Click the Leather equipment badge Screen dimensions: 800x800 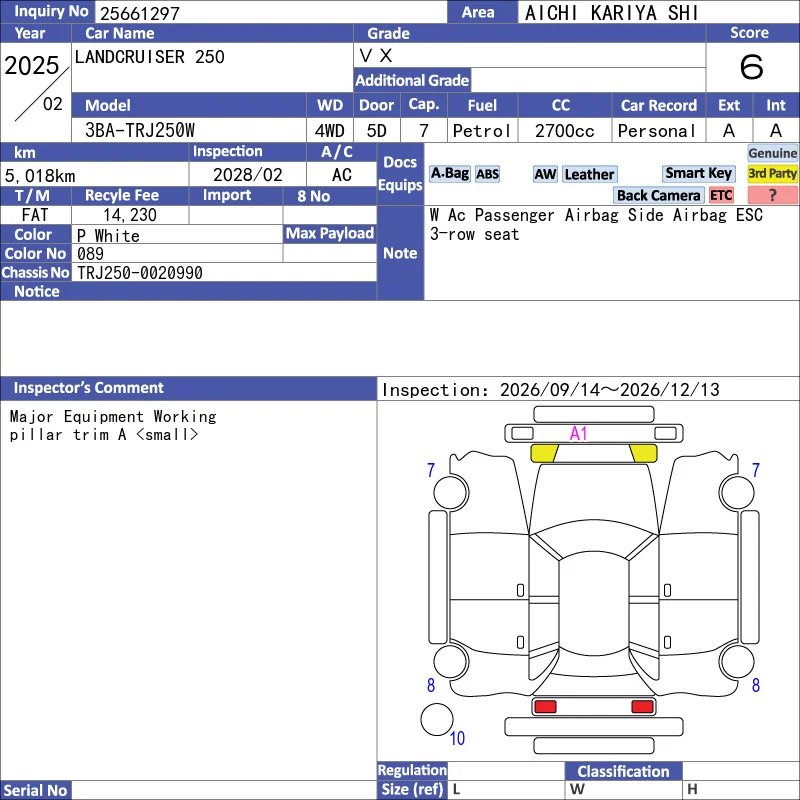(589, 174)
